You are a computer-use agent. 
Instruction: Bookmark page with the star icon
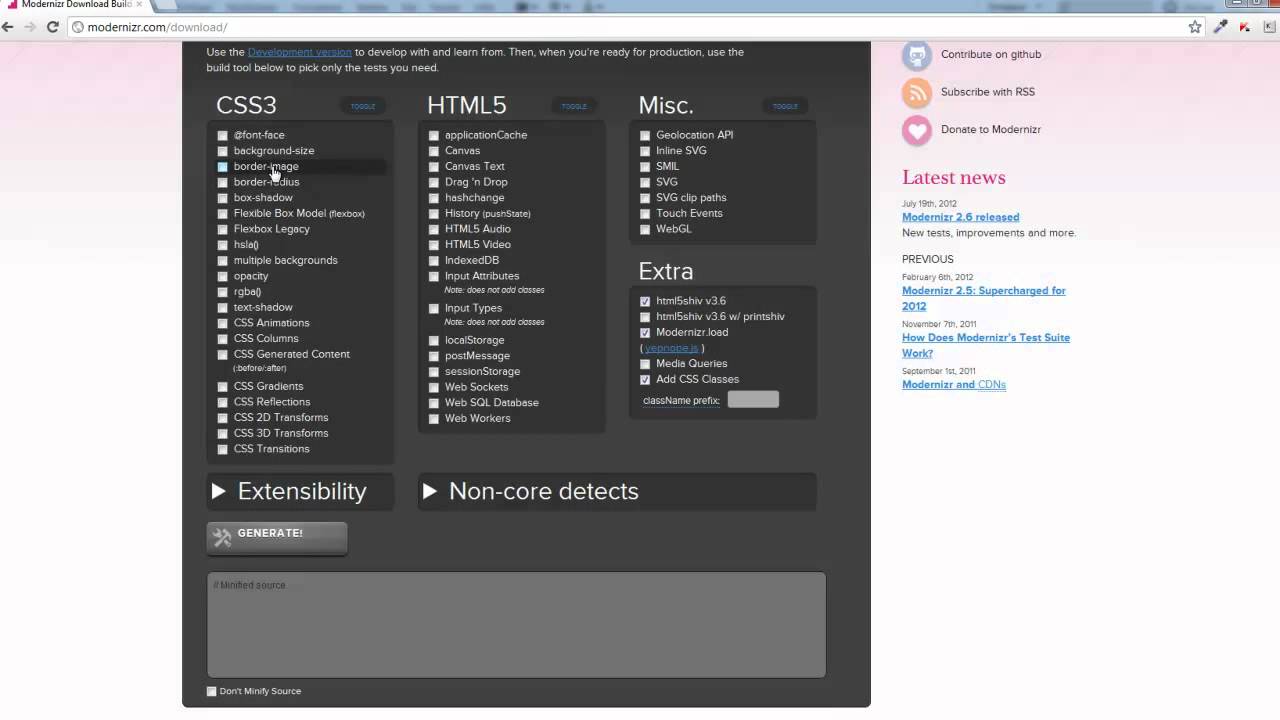(x=1195, y=27)
